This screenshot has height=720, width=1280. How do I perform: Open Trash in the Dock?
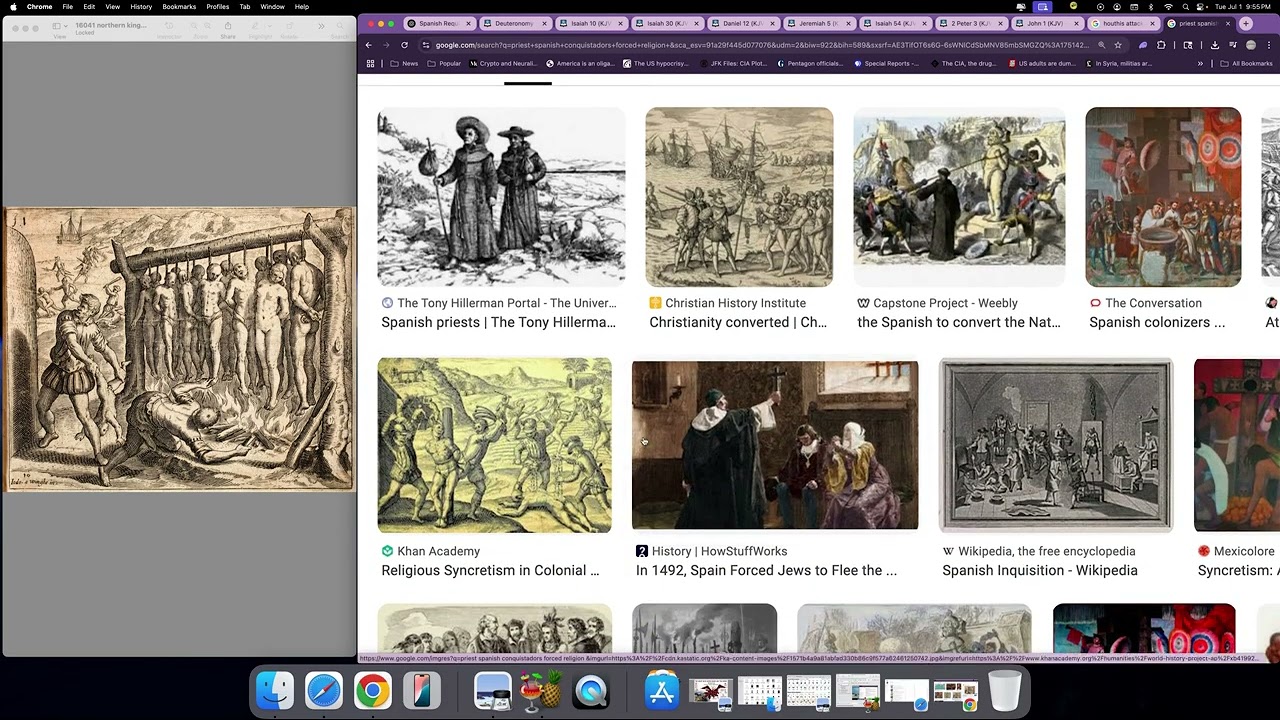pyautogui.click(x=1004, y=691)
